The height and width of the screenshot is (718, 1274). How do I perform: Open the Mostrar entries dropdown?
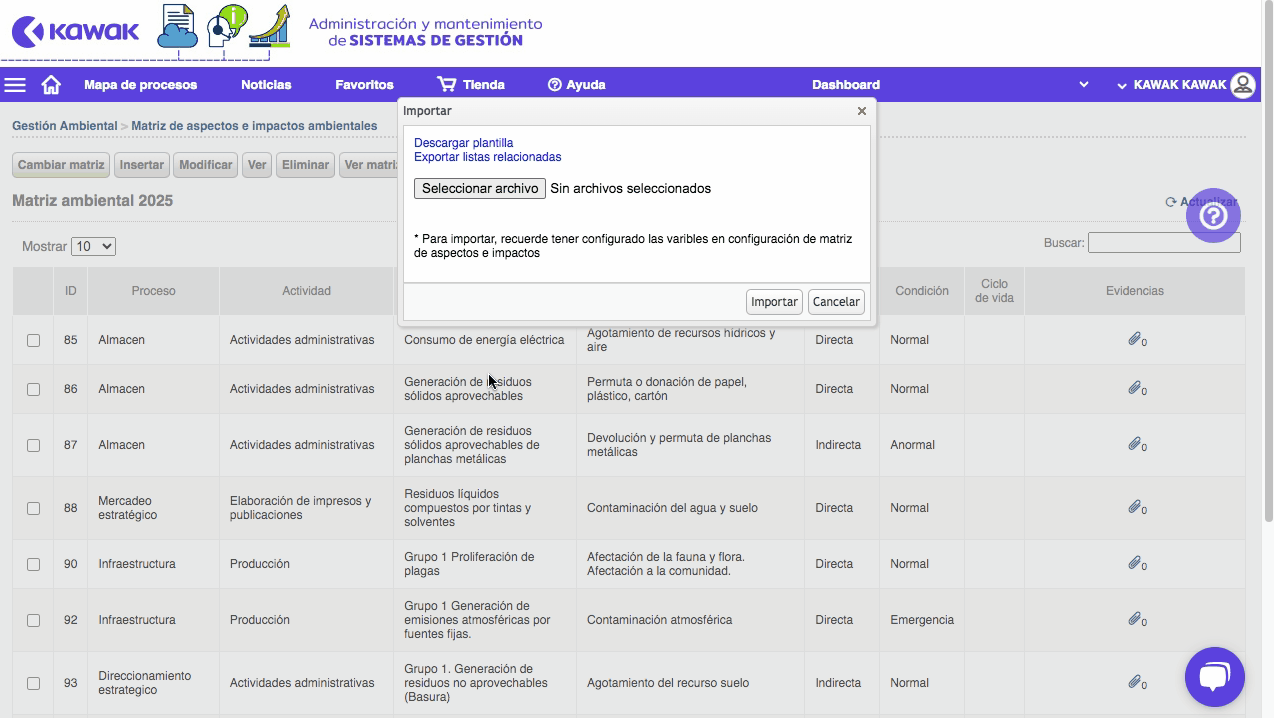[x=93, y=245]
